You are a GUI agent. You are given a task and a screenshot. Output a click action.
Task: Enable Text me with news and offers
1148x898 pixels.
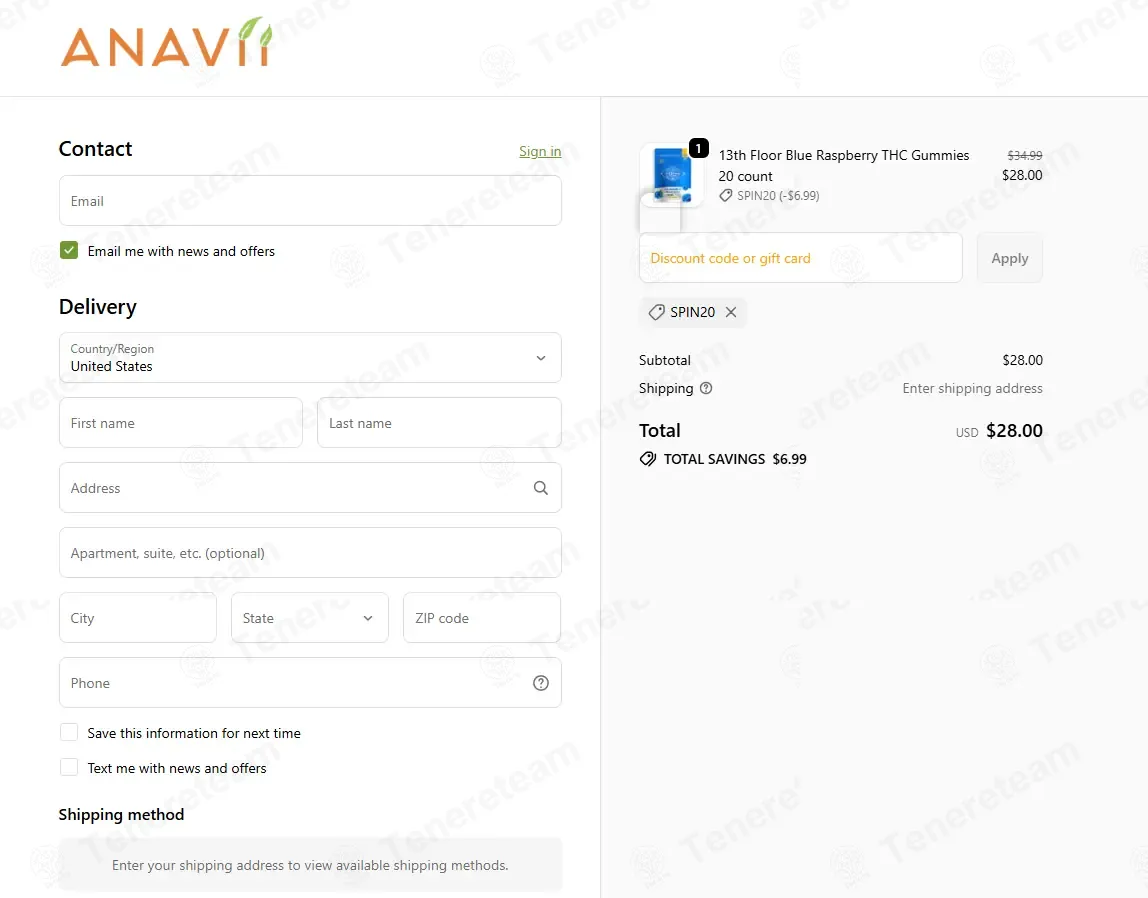(x=69, y=767)
